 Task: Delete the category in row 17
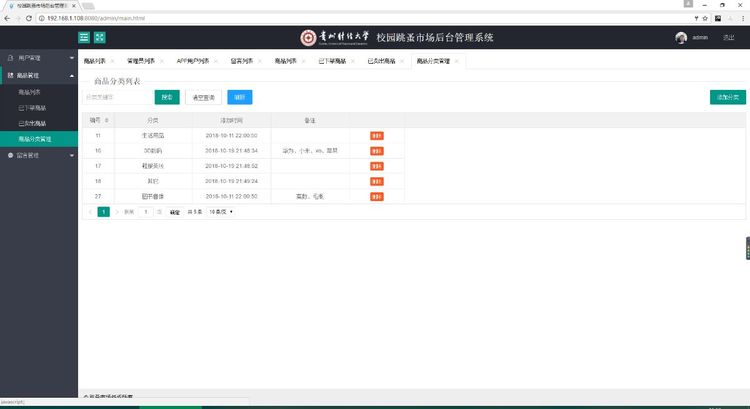click(x=377, y=166)
